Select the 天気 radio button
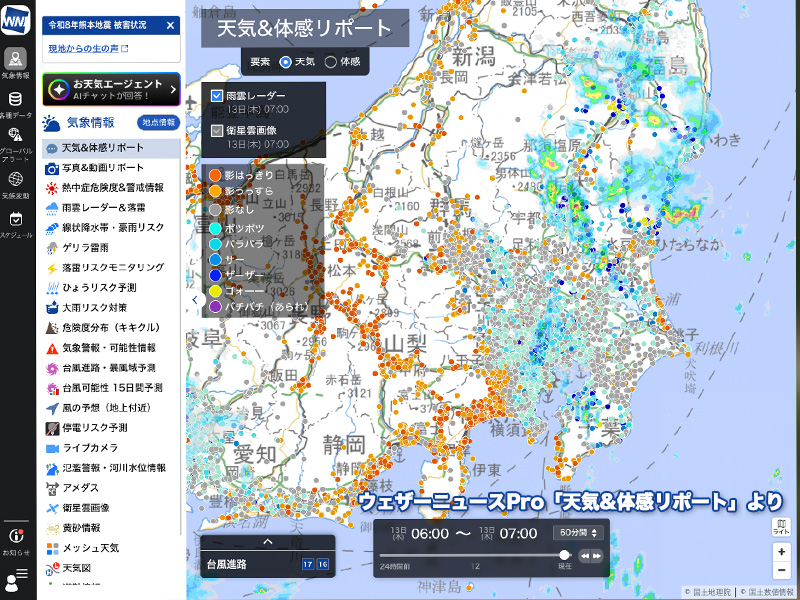This screenshot has height=600, width=800. [286, 62]
